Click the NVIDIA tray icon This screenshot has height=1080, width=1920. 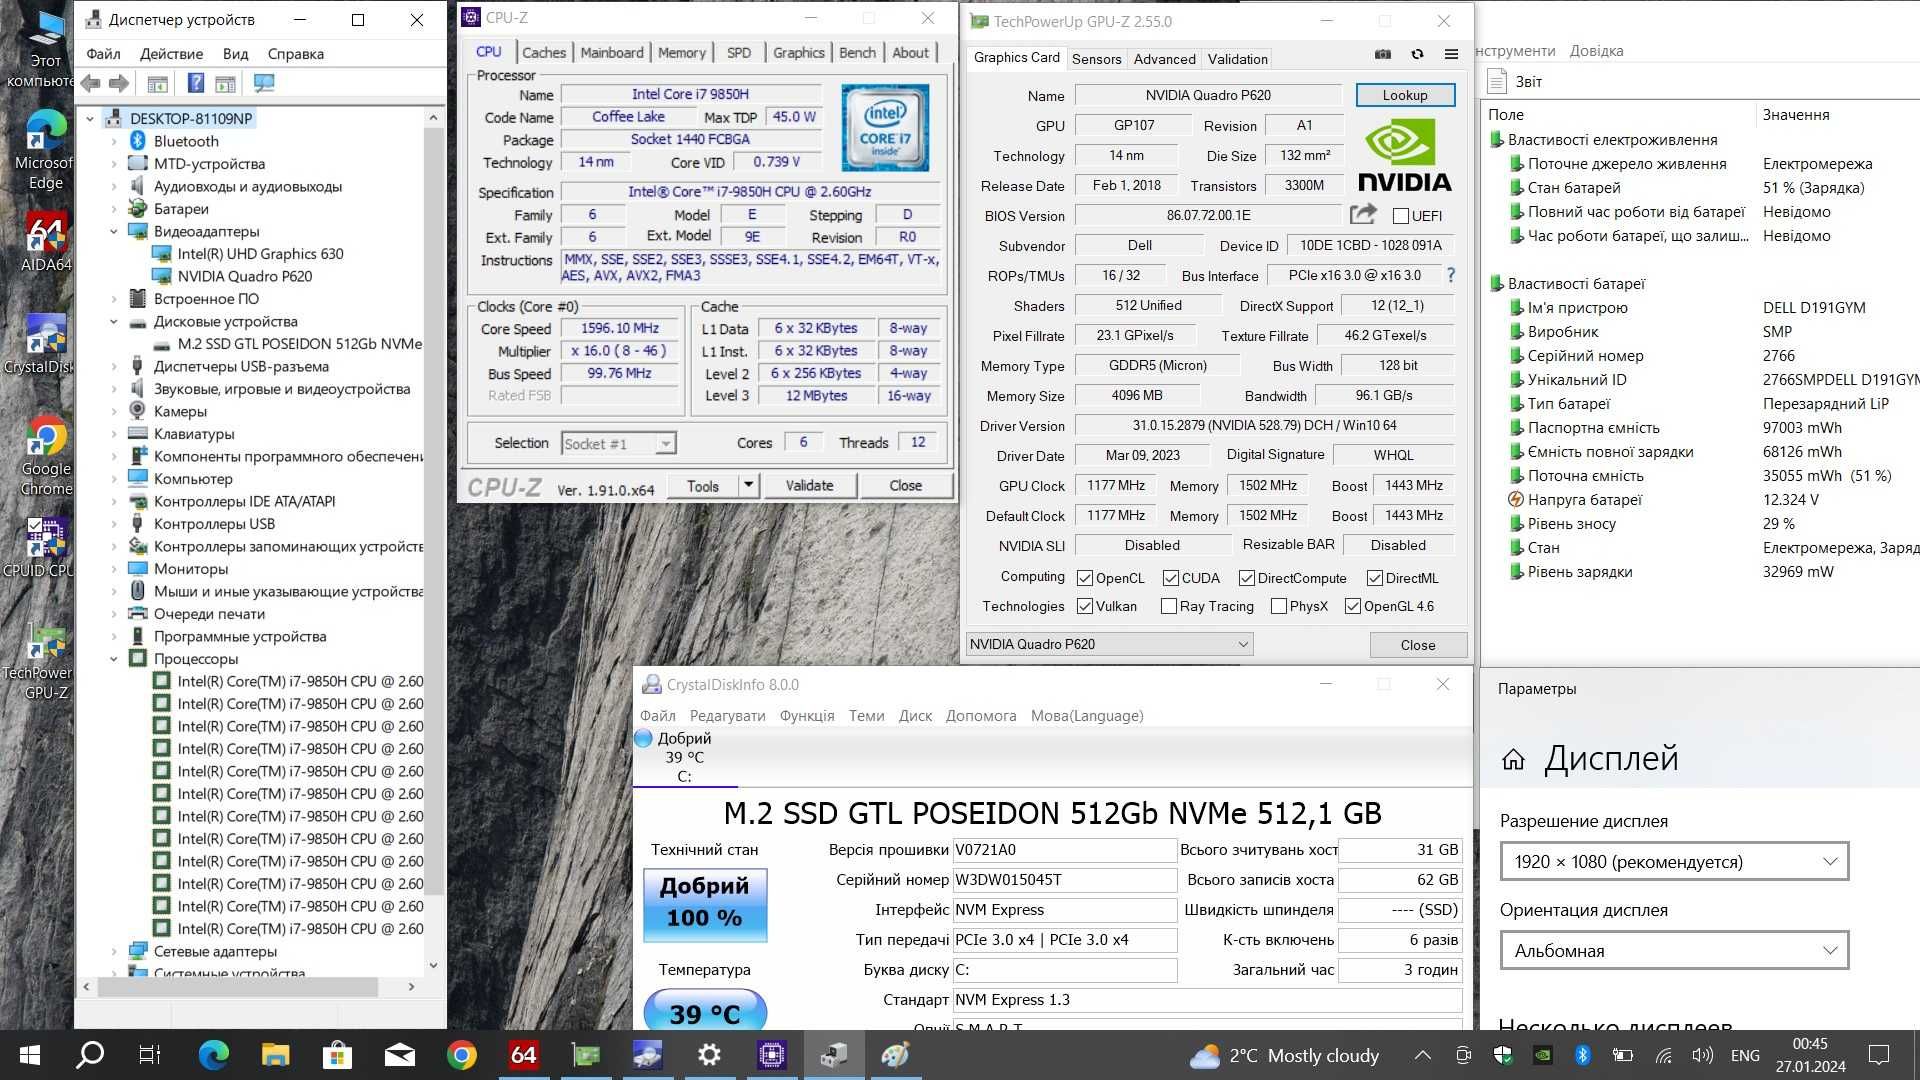click(x=1542, y=1055)
